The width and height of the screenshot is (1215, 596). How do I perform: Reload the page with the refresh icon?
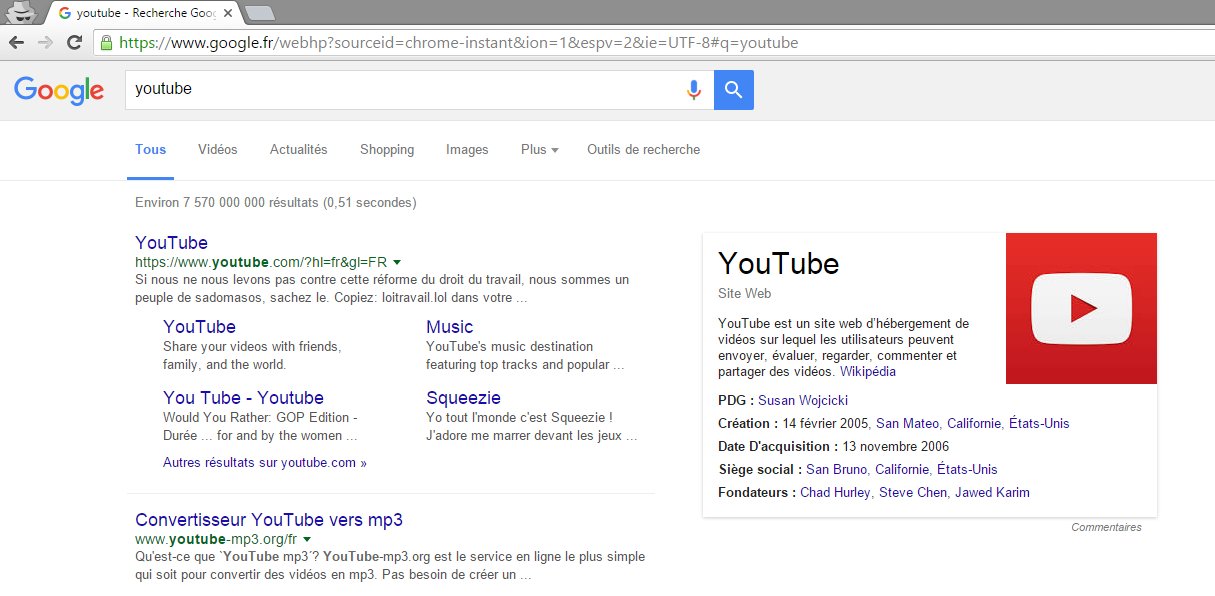(74, 43)
